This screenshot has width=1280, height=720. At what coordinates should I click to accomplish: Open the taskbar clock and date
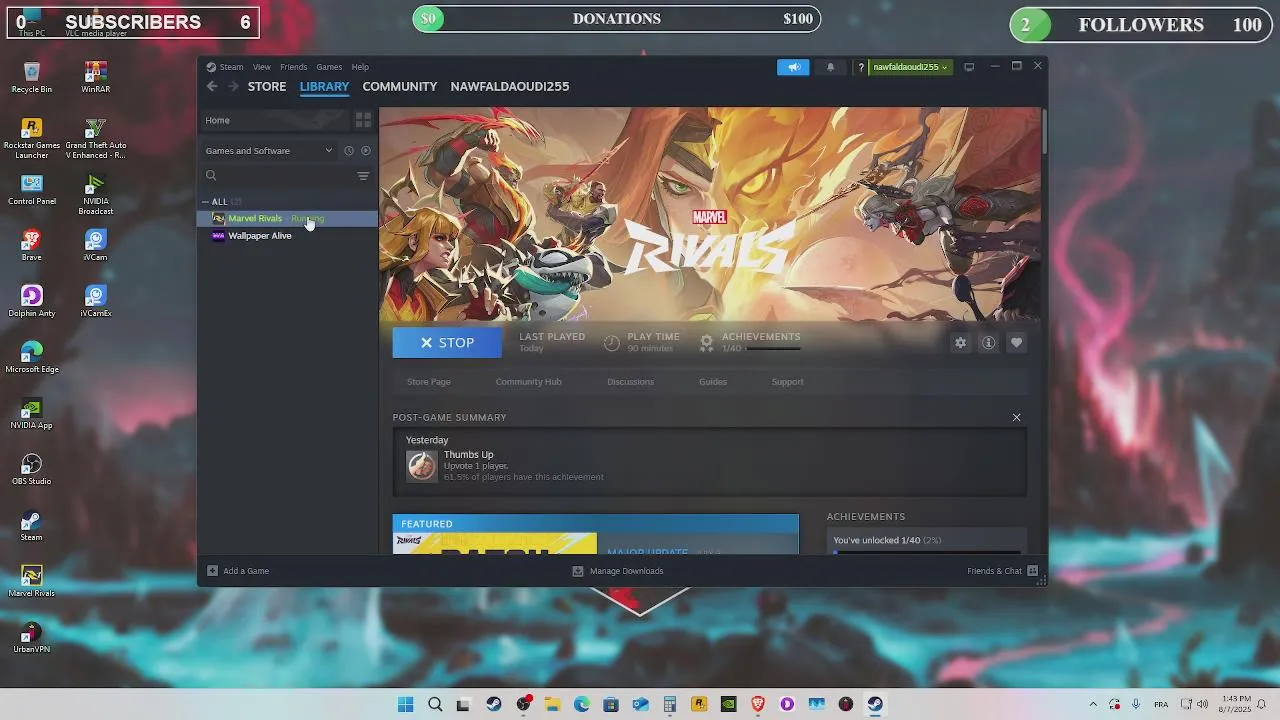pyautogui.click(x=1236, y=704)
